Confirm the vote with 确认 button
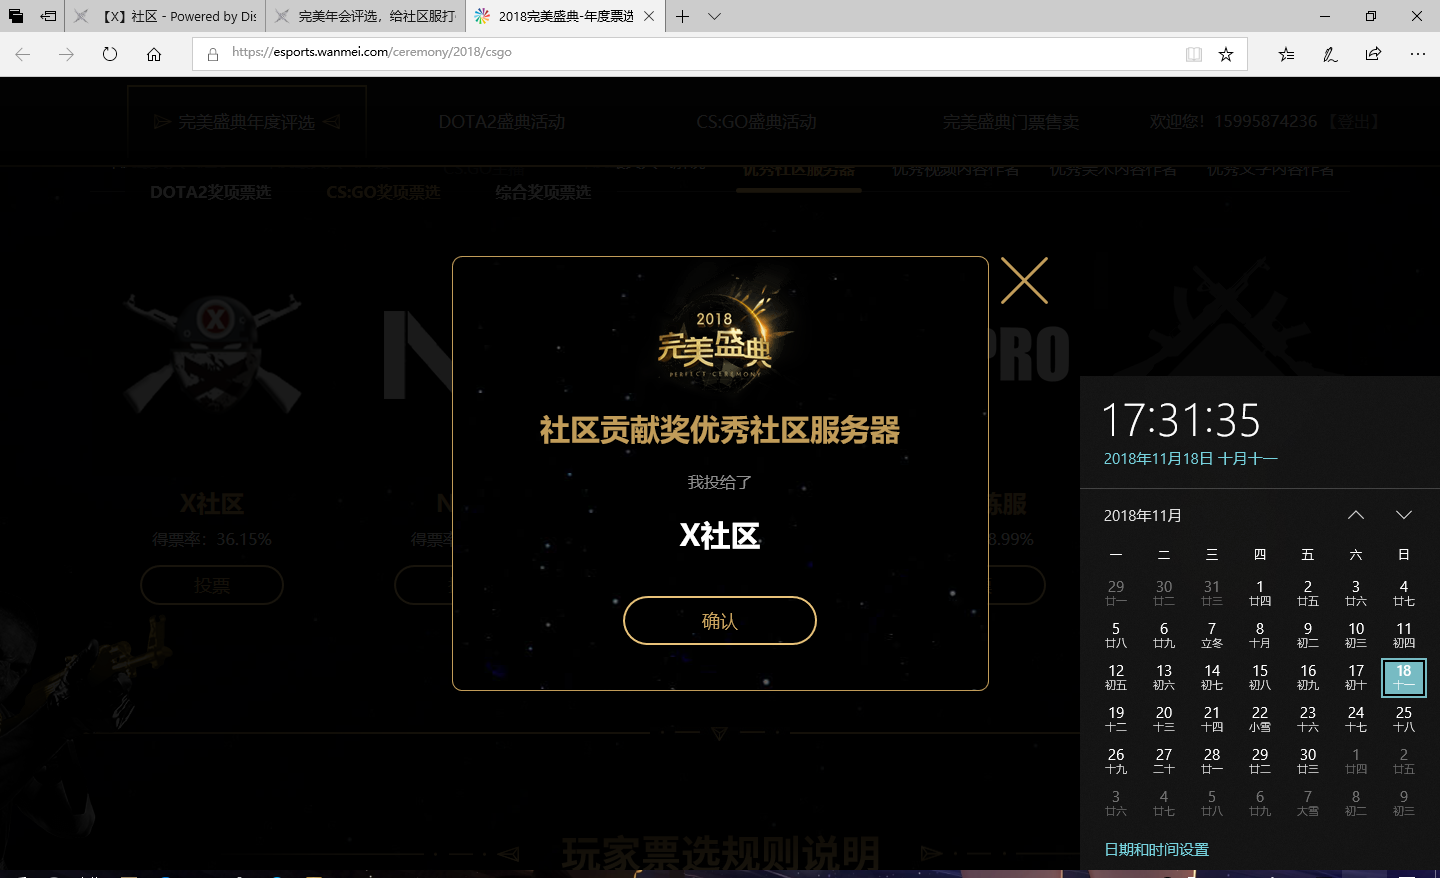This screenshot has height=878, width=1440. 719,620
